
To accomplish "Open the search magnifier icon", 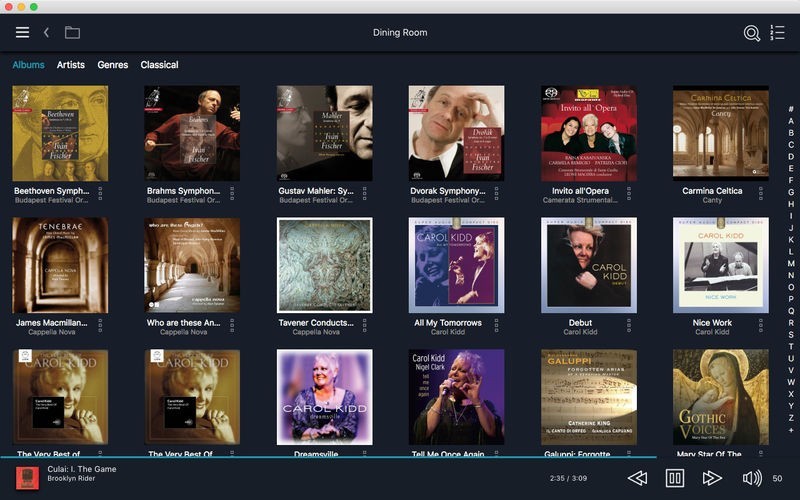I will (x=751, y=33).
